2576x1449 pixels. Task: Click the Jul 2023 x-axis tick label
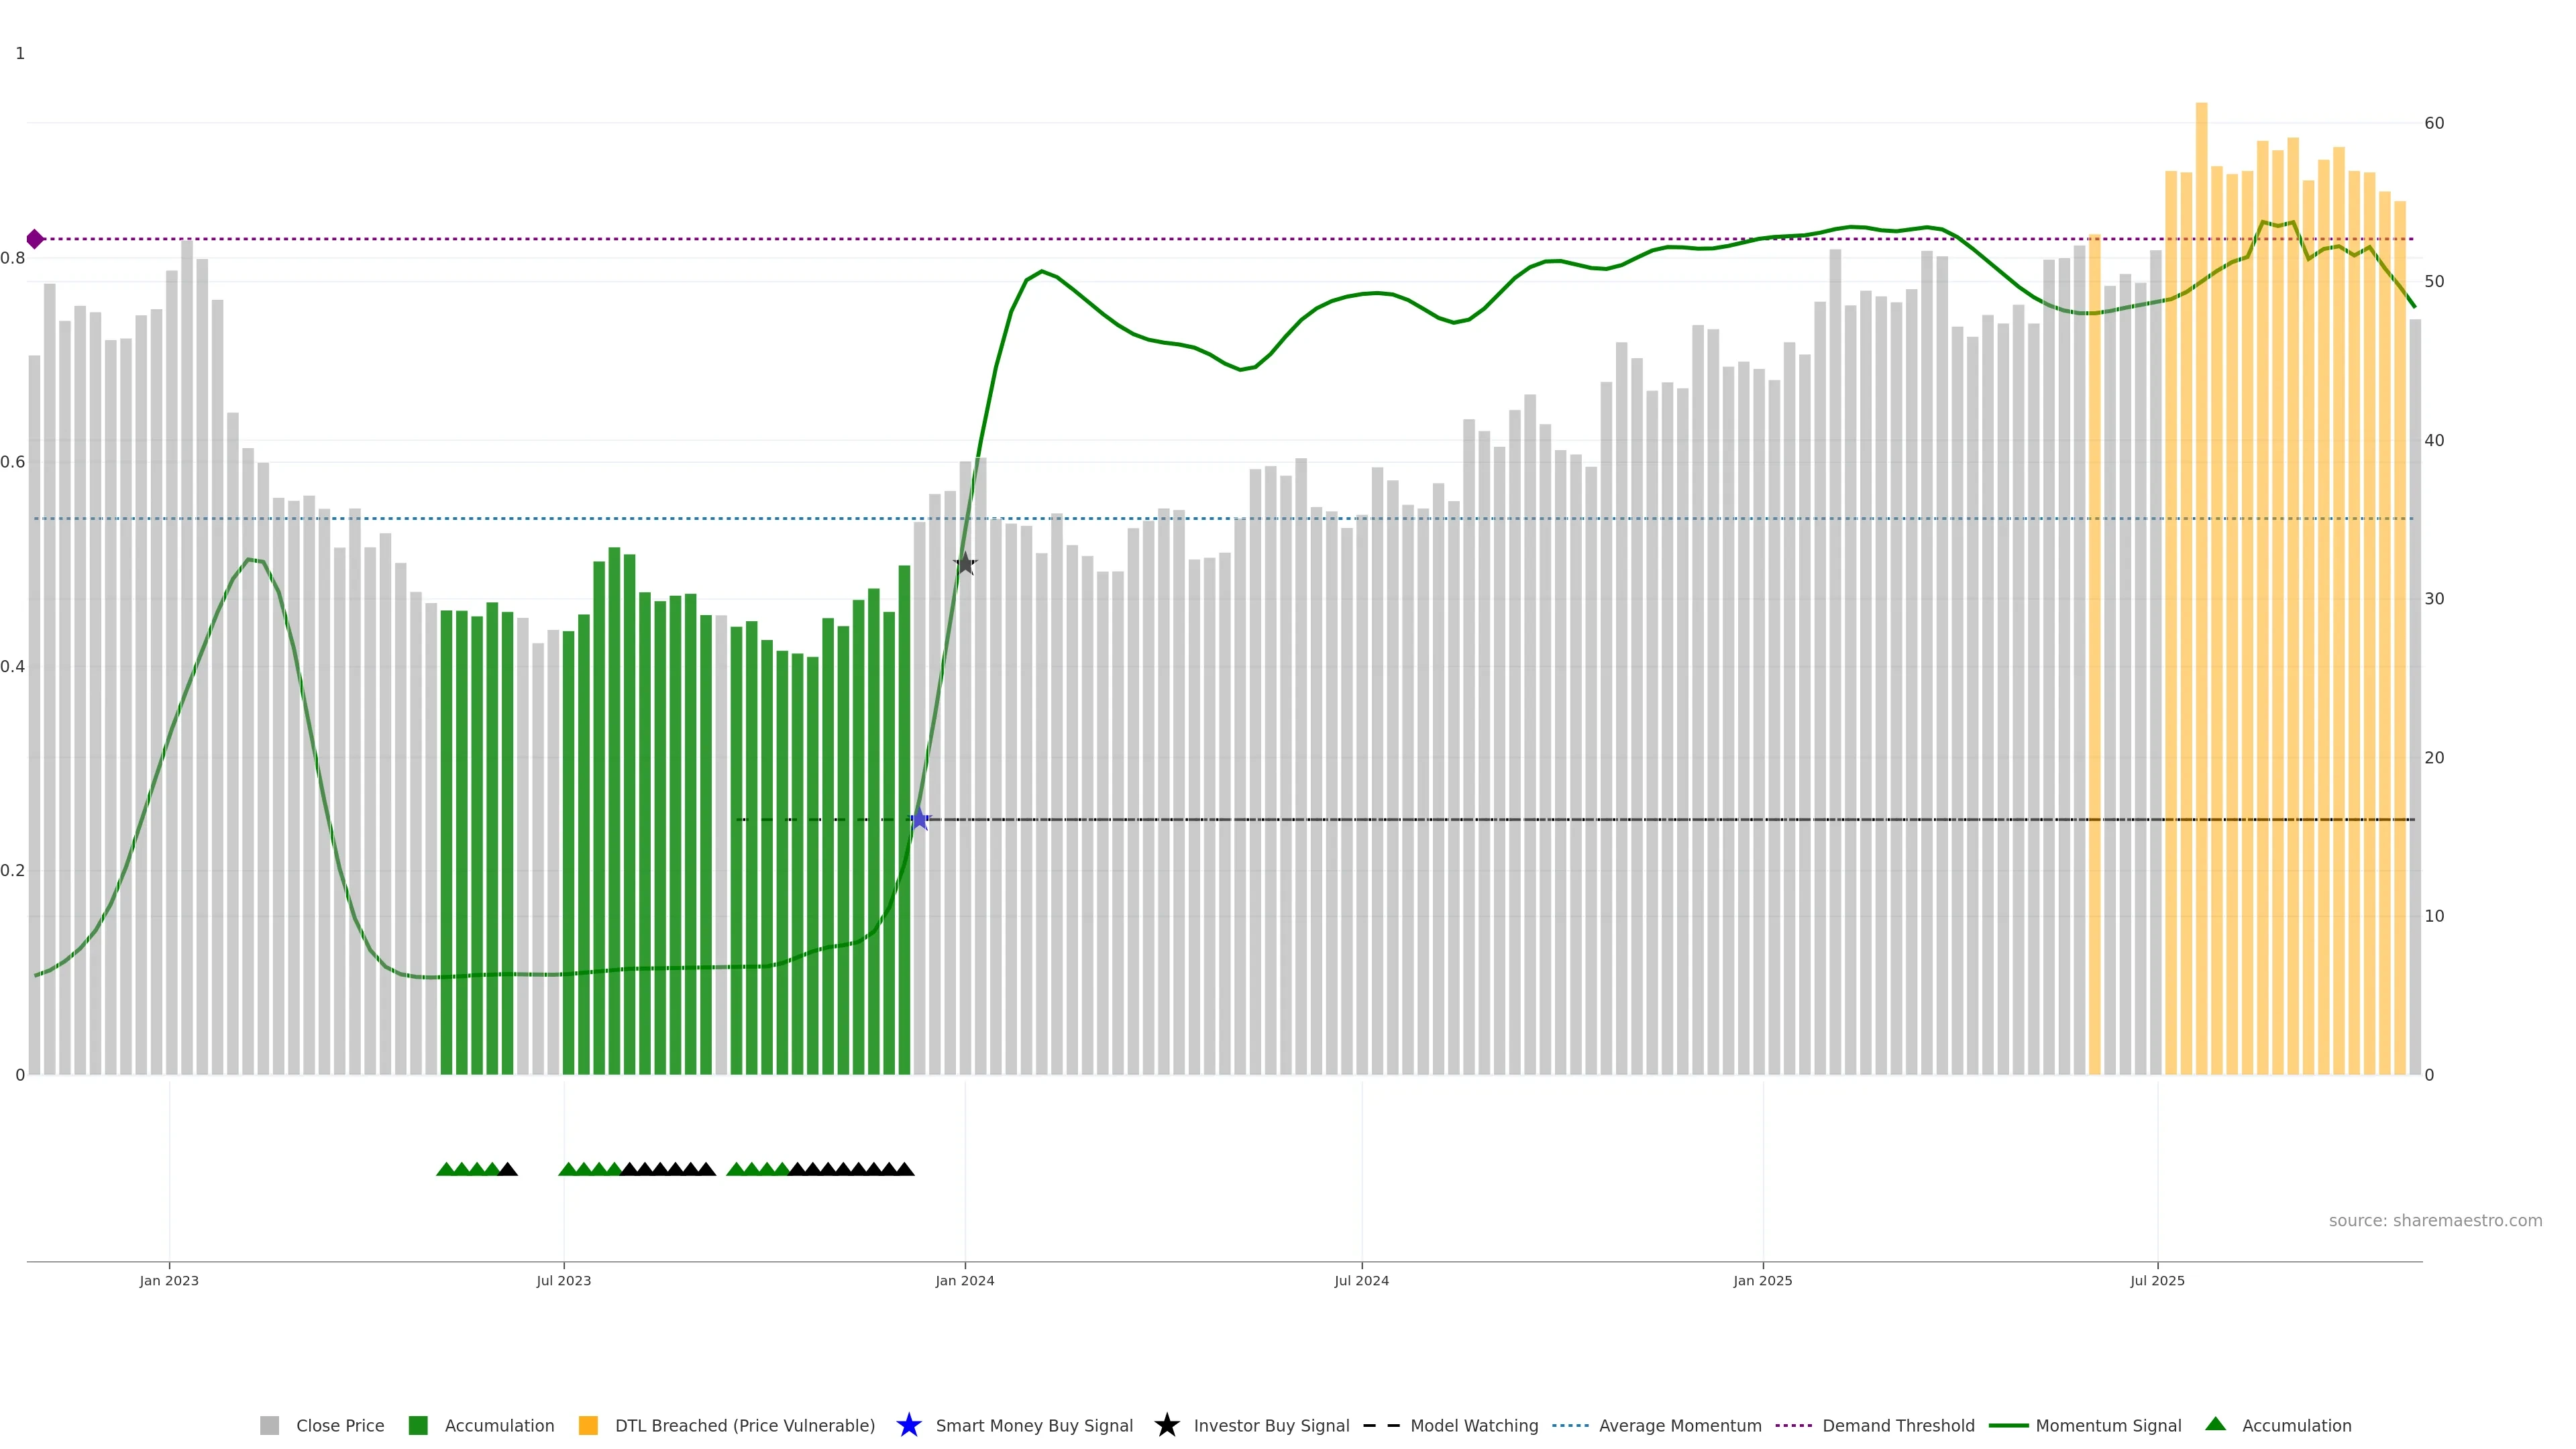coord(563,1280)
